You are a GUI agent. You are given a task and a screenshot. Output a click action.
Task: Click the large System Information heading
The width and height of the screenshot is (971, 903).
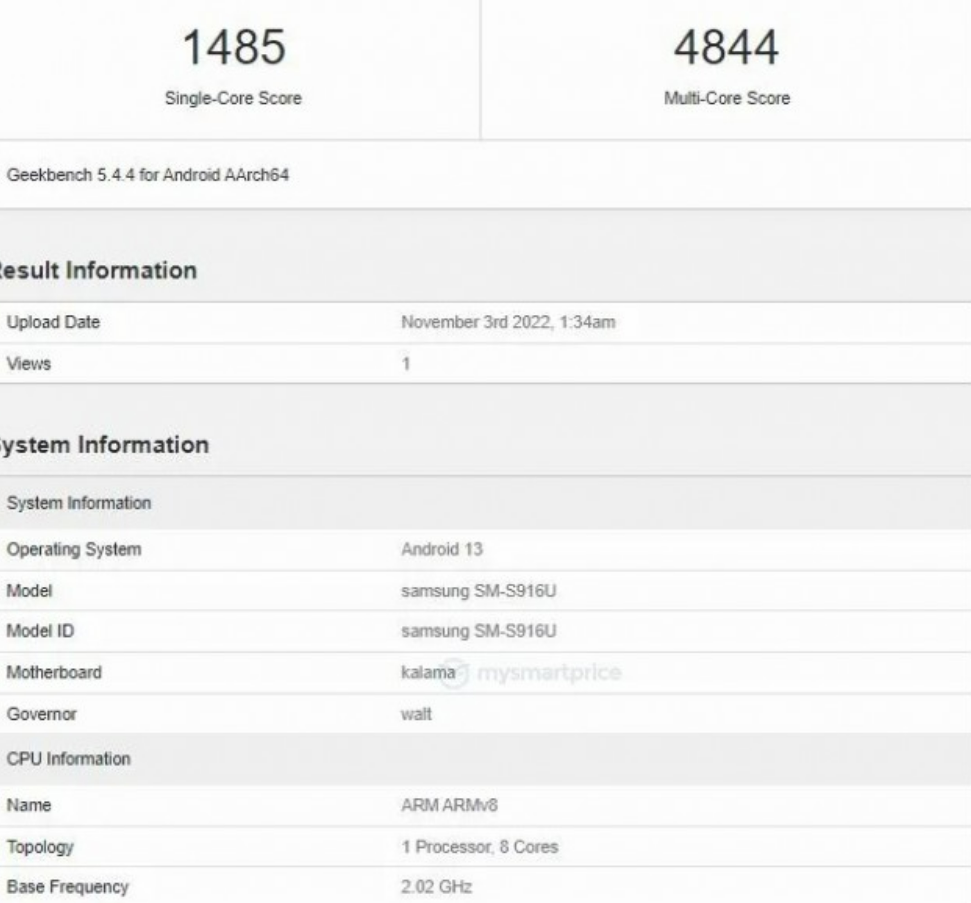(103, 445)
